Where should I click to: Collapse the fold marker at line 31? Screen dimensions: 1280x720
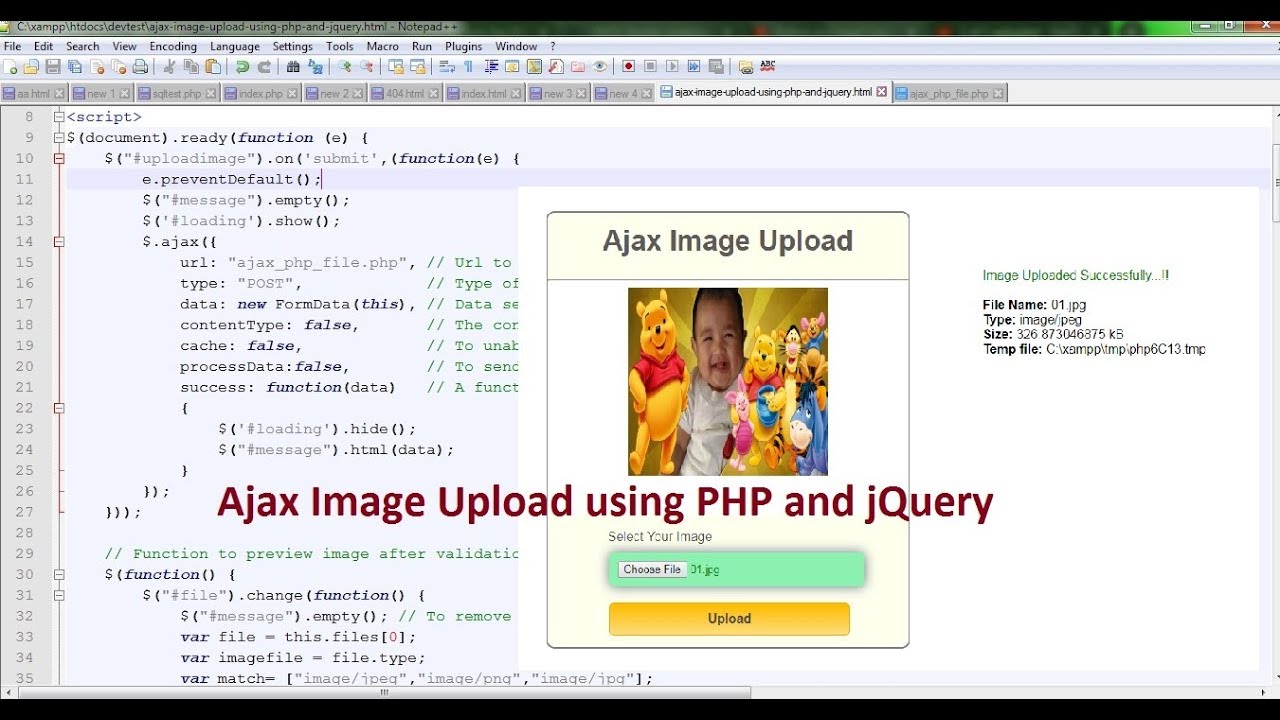(59, 595)
